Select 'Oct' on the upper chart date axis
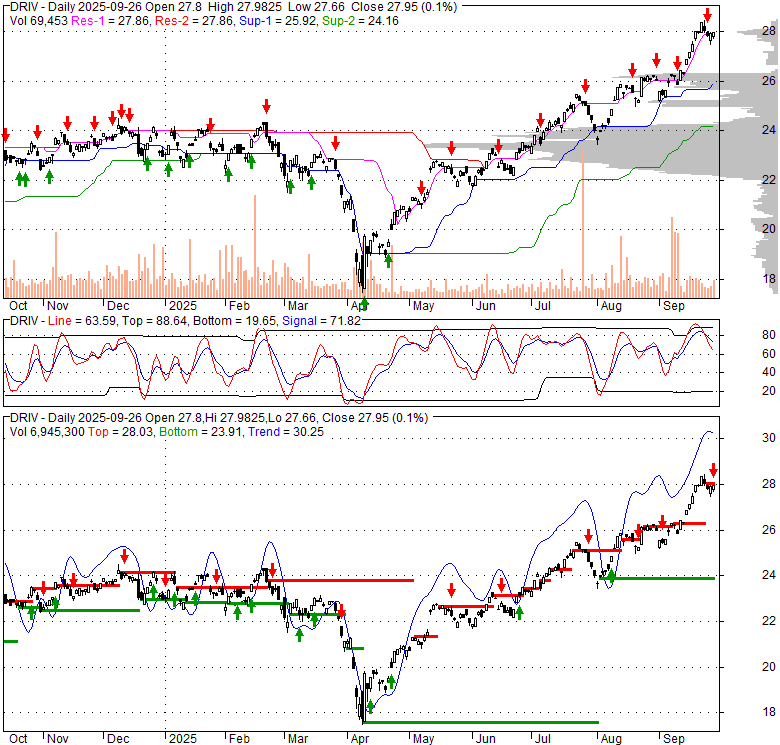The height and width of the screenshot is (745, 780). pyautogui.click(x=18, y=306)
